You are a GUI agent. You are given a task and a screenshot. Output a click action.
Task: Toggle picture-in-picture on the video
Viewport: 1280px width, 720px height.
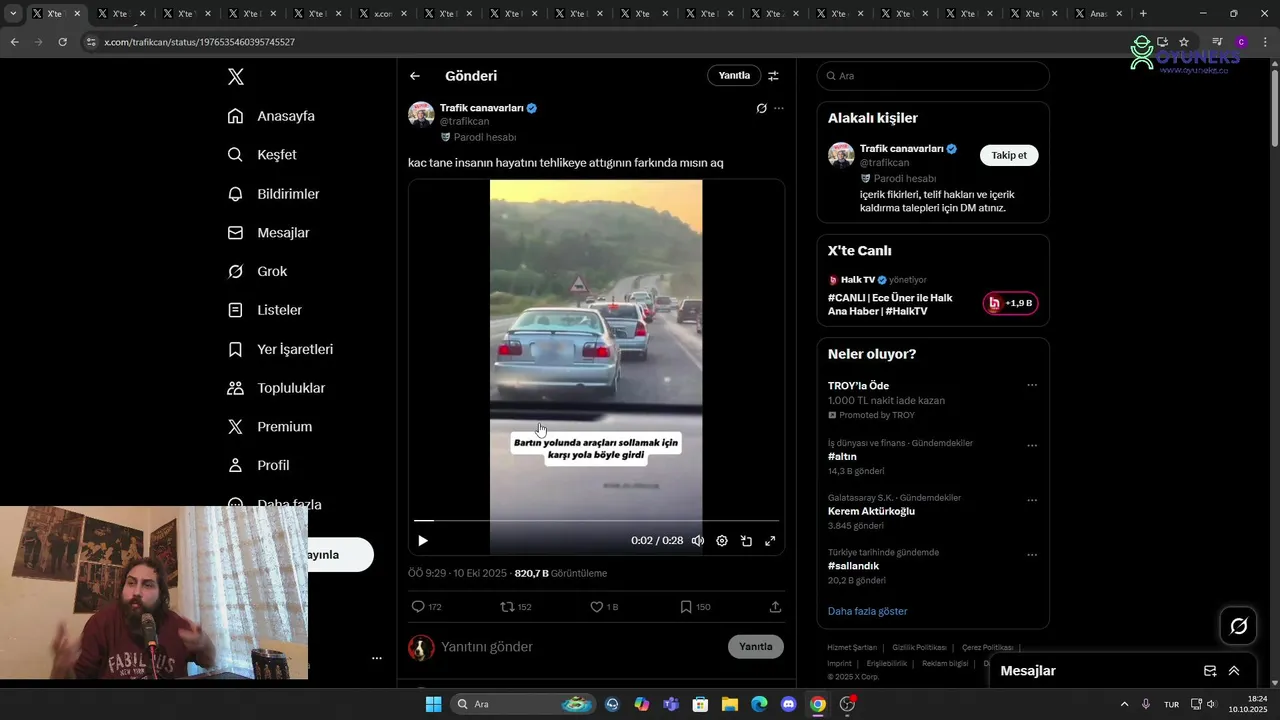(x=746, y=541)
